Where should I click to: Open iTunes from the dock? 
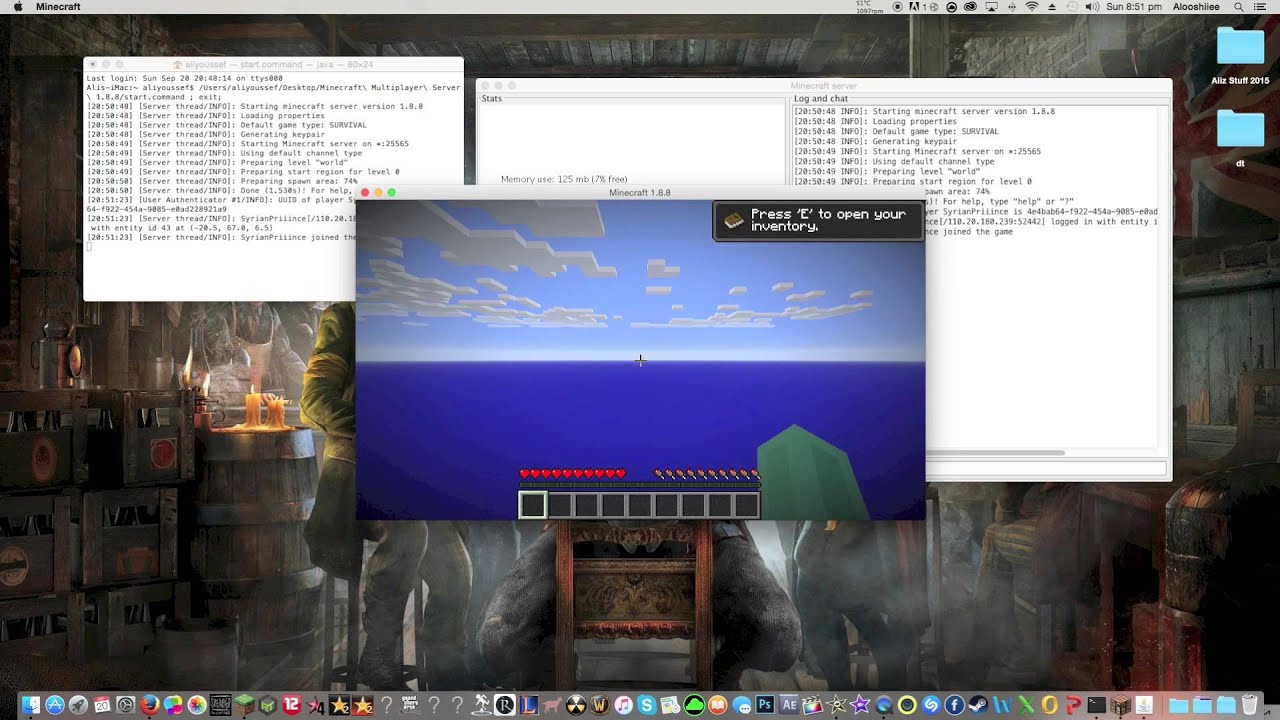click(623, 705)
